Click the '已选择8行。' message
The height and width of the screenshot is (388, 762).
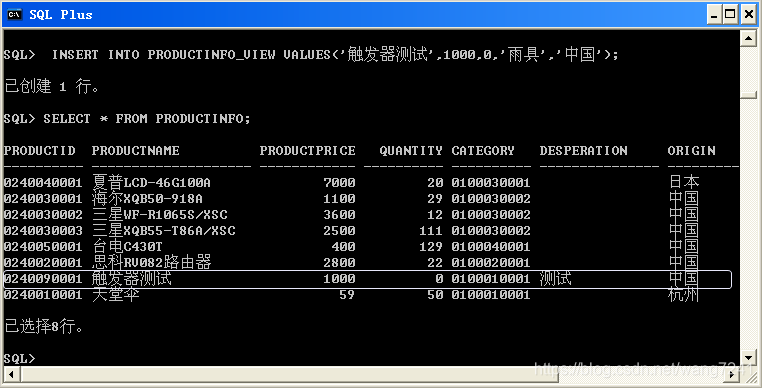point(44,327)
